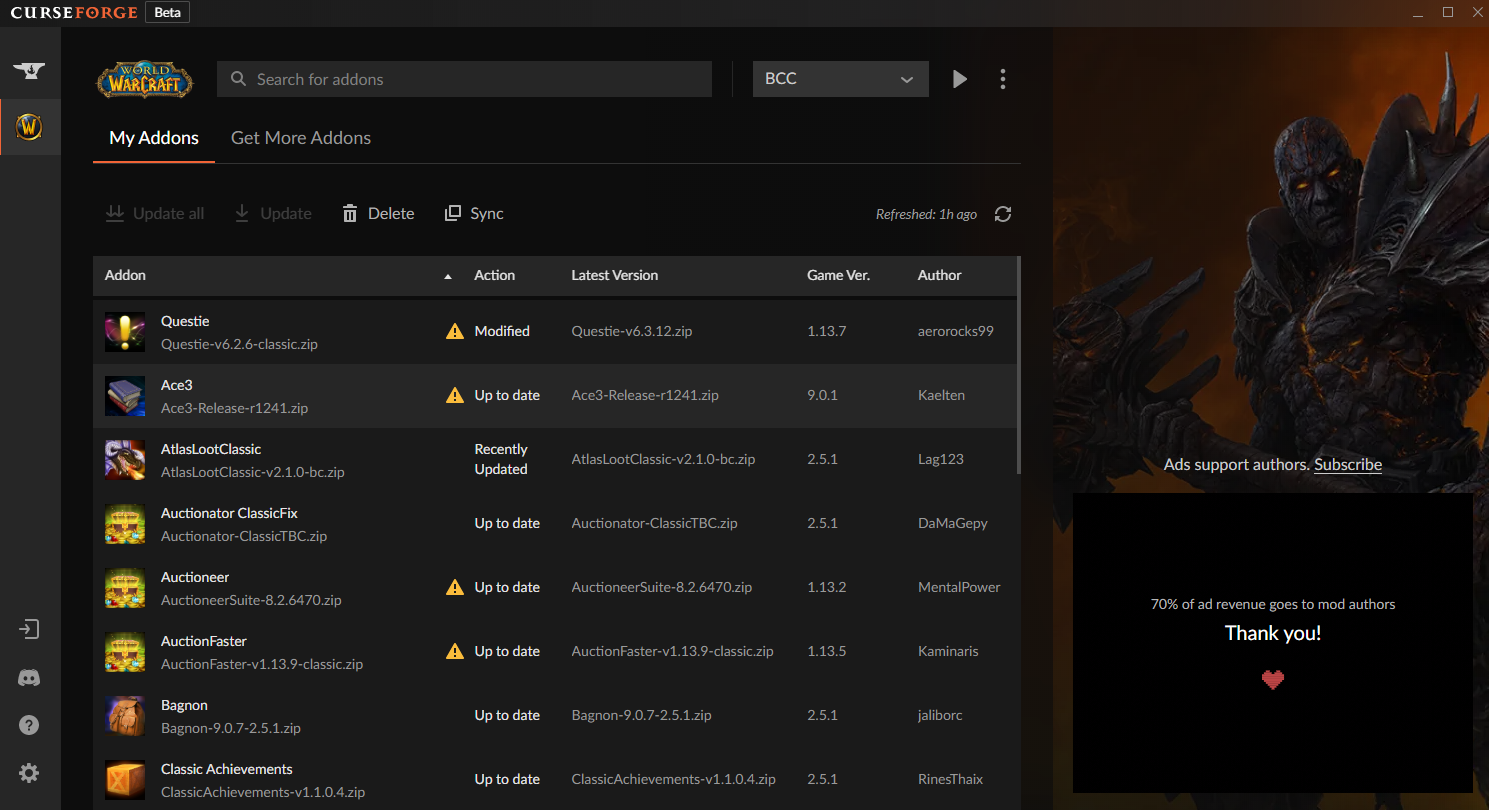Select World of Warcraft game in sidebar
This screenshot has width=1489, height=810.
[x=29, y=127]
